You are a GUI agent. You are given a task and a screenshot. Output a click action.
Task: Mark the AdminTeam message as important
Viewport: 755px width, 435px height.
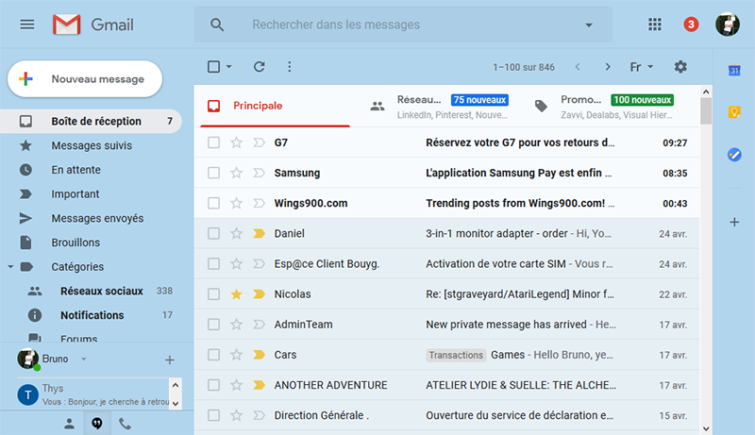[259, 325]
